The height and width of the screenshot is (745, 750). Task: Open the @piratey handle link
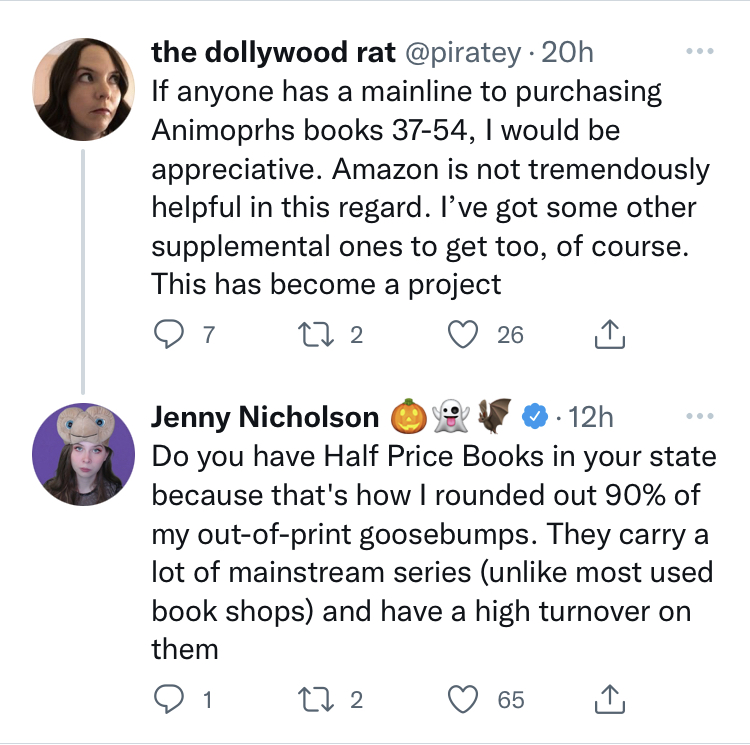463,53
